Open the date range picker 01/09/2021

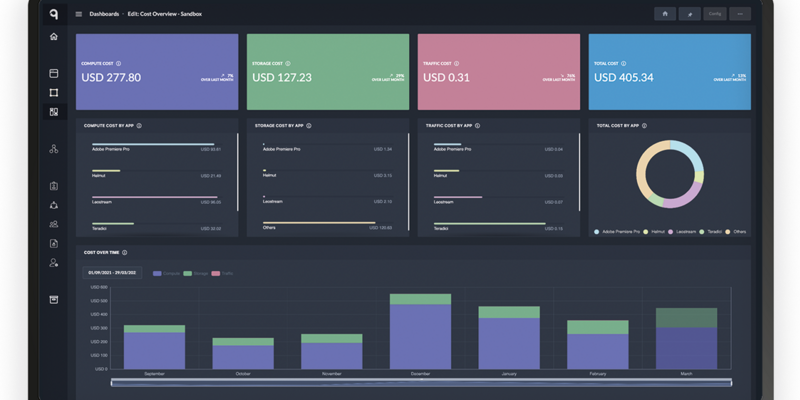pos(112,273)
